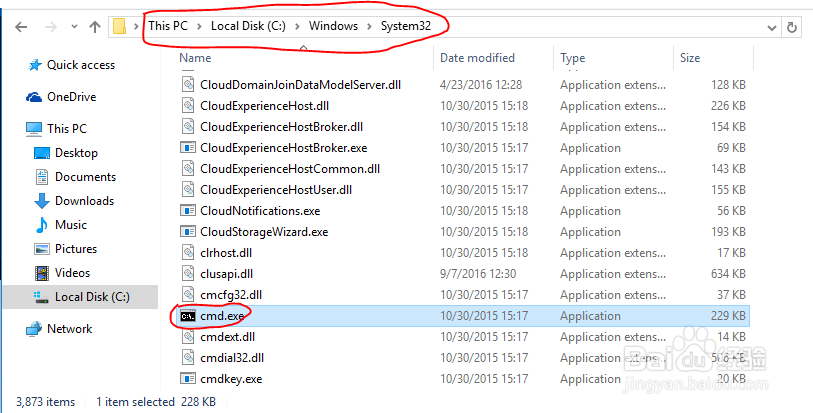Click the CloudStorageWizard.exe application icon
This screenshot has height=413, width=813.
[x=188, y=232]
